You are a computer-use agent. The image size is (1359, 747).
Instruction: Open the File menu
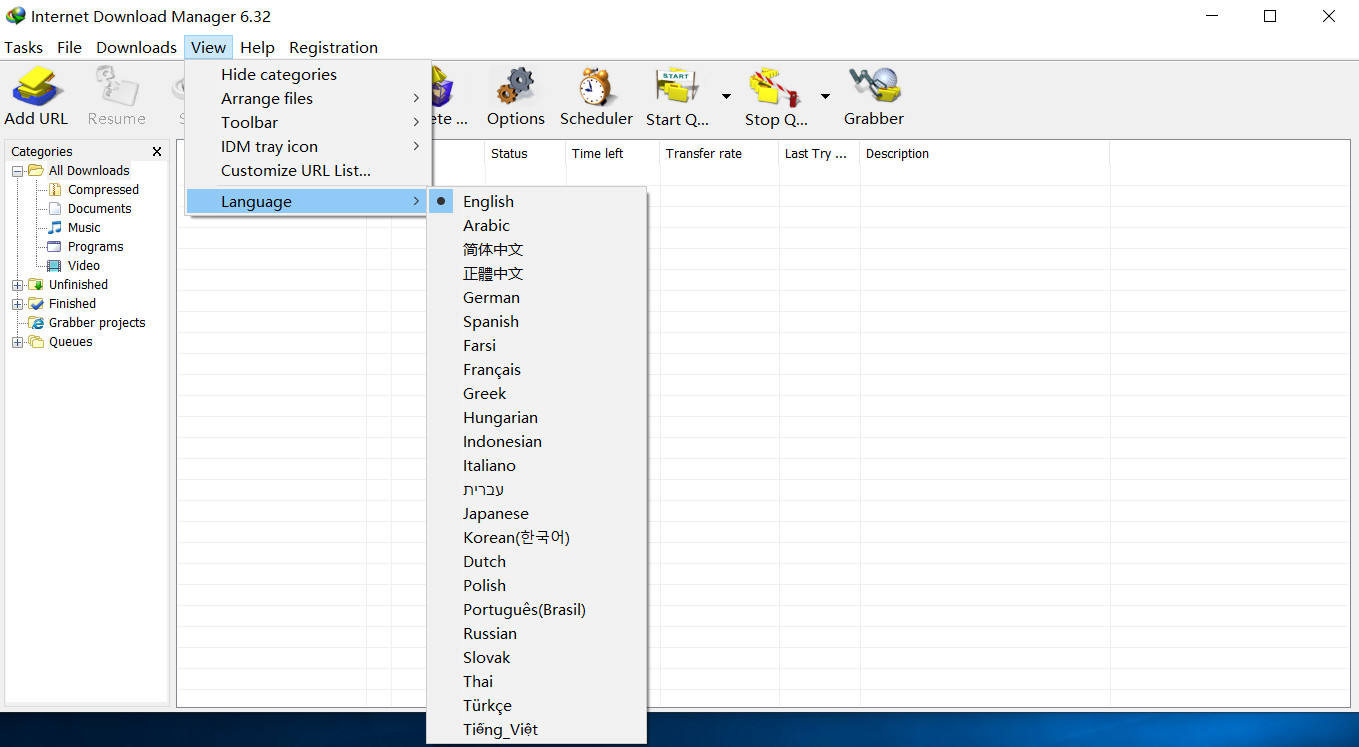(x=69, y=47)
